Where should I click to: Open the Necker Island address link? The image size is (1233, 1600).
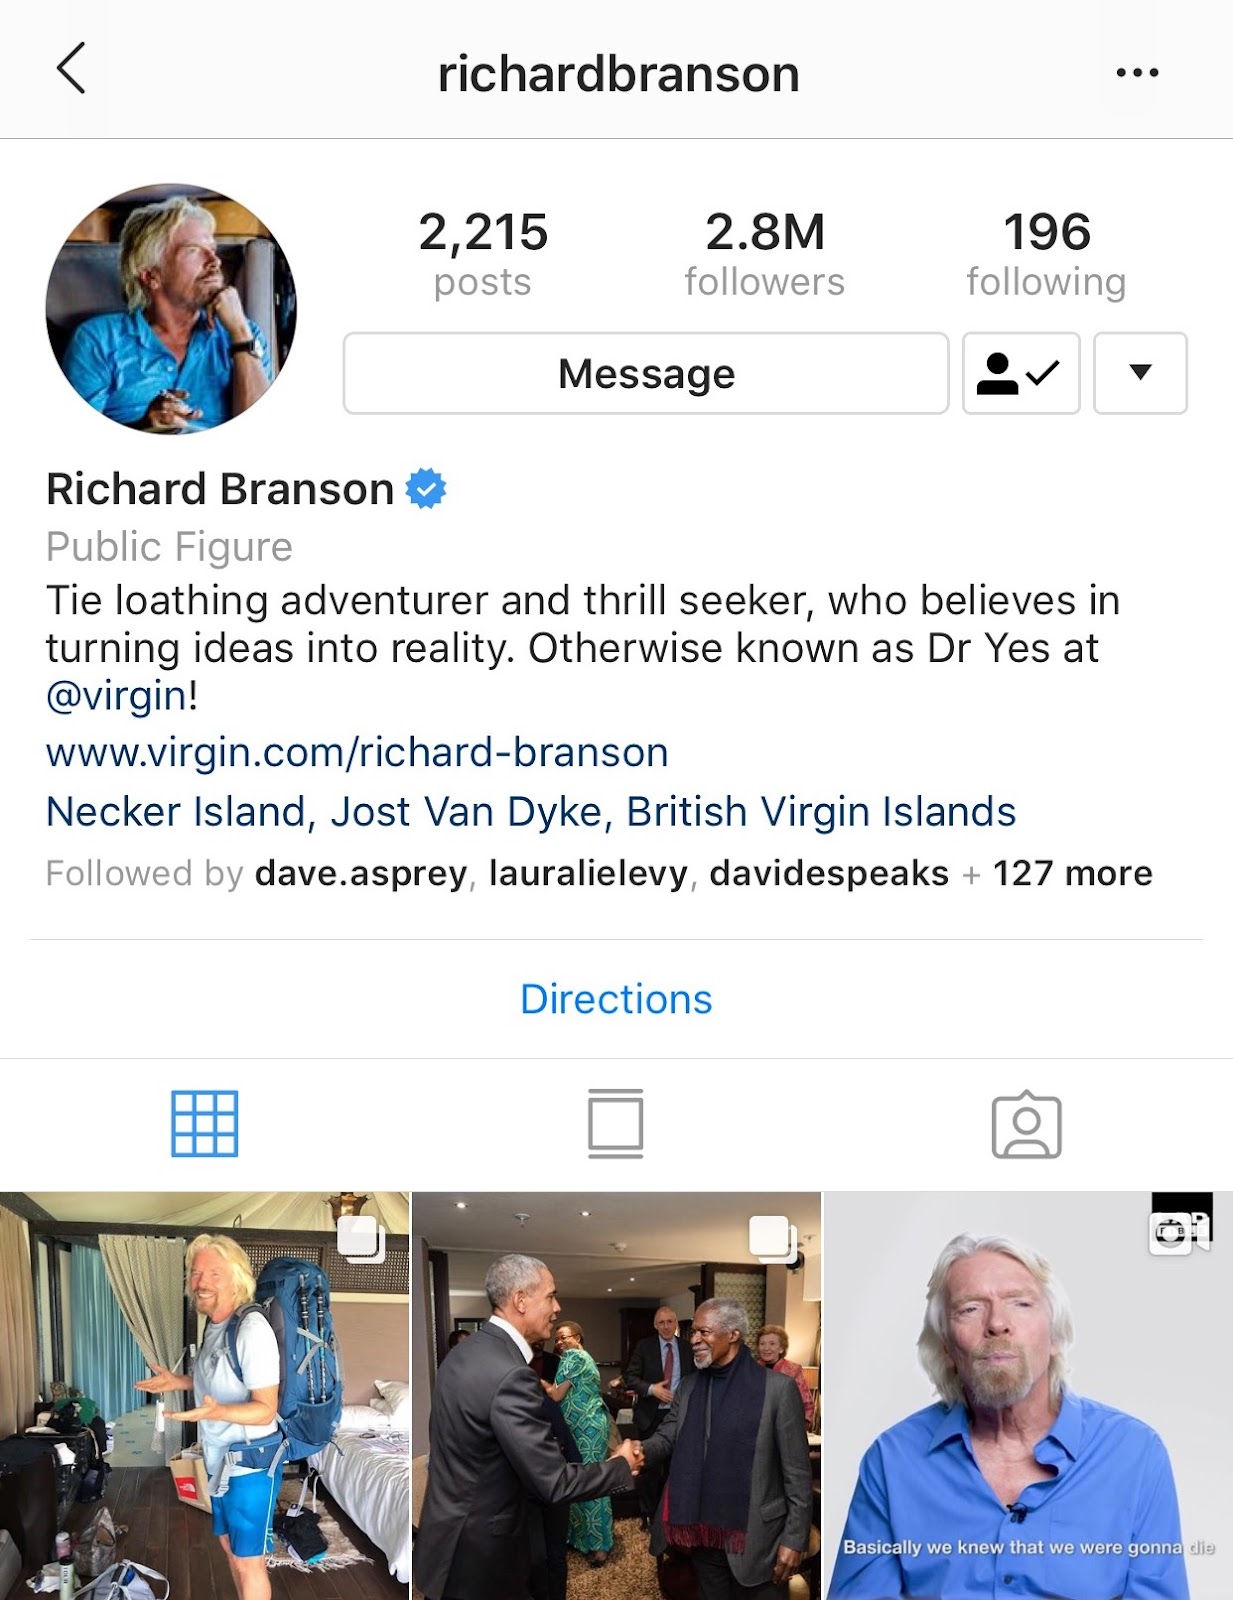(x=531, y=812)
